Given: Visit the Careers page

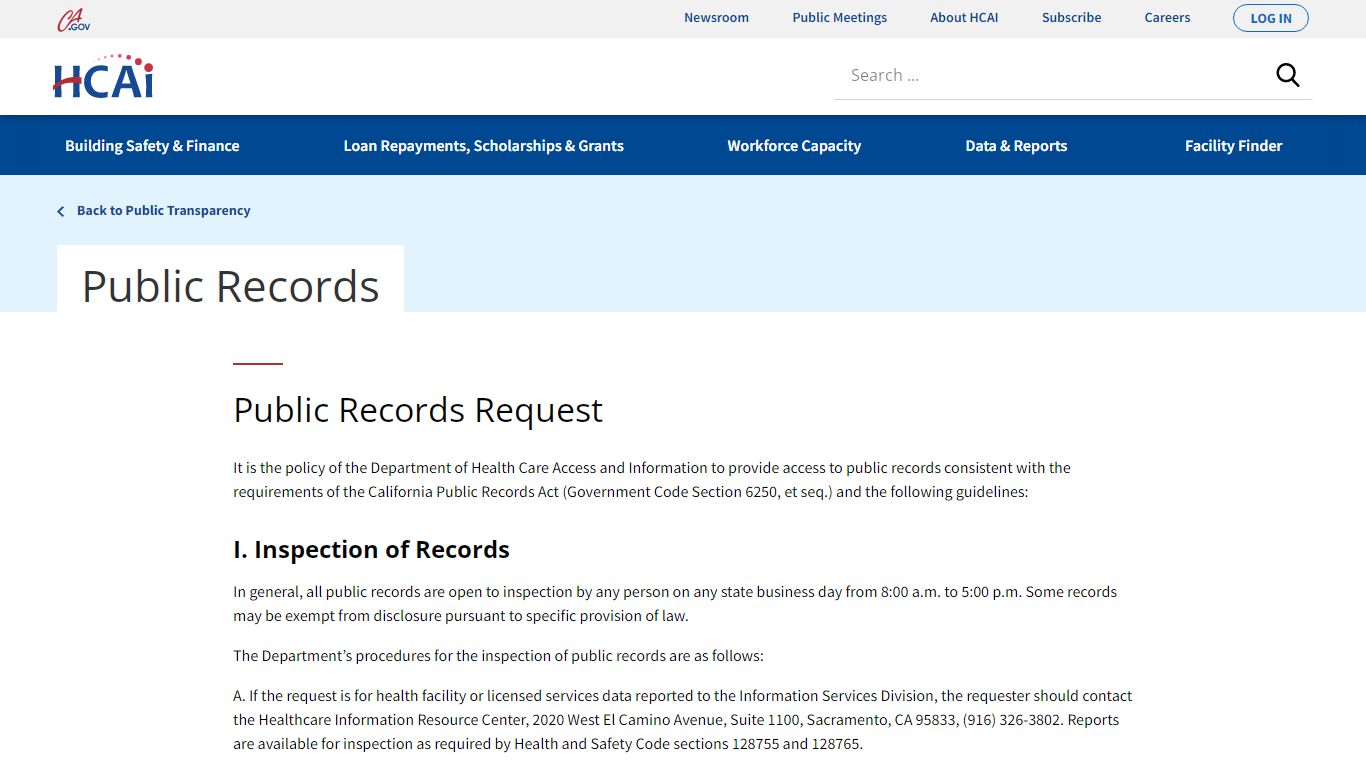Looking at the screenshot, I should pyautogui.click(x=1167, y=18).
